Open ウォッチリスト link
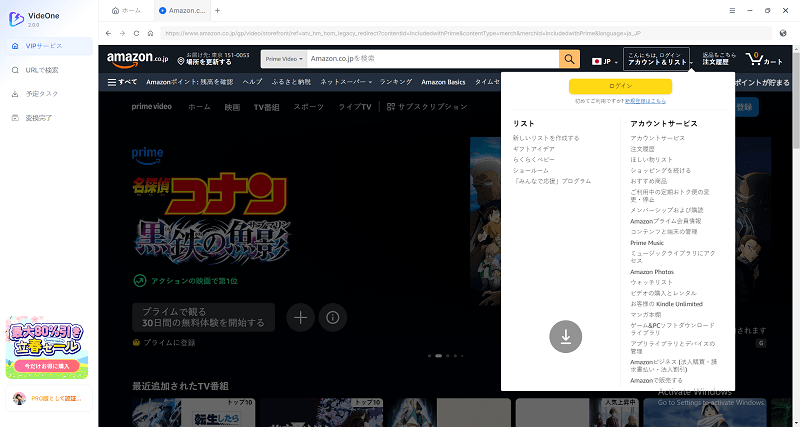The width and height of the screenshot is (800, 427). click(x=652, y=283)
